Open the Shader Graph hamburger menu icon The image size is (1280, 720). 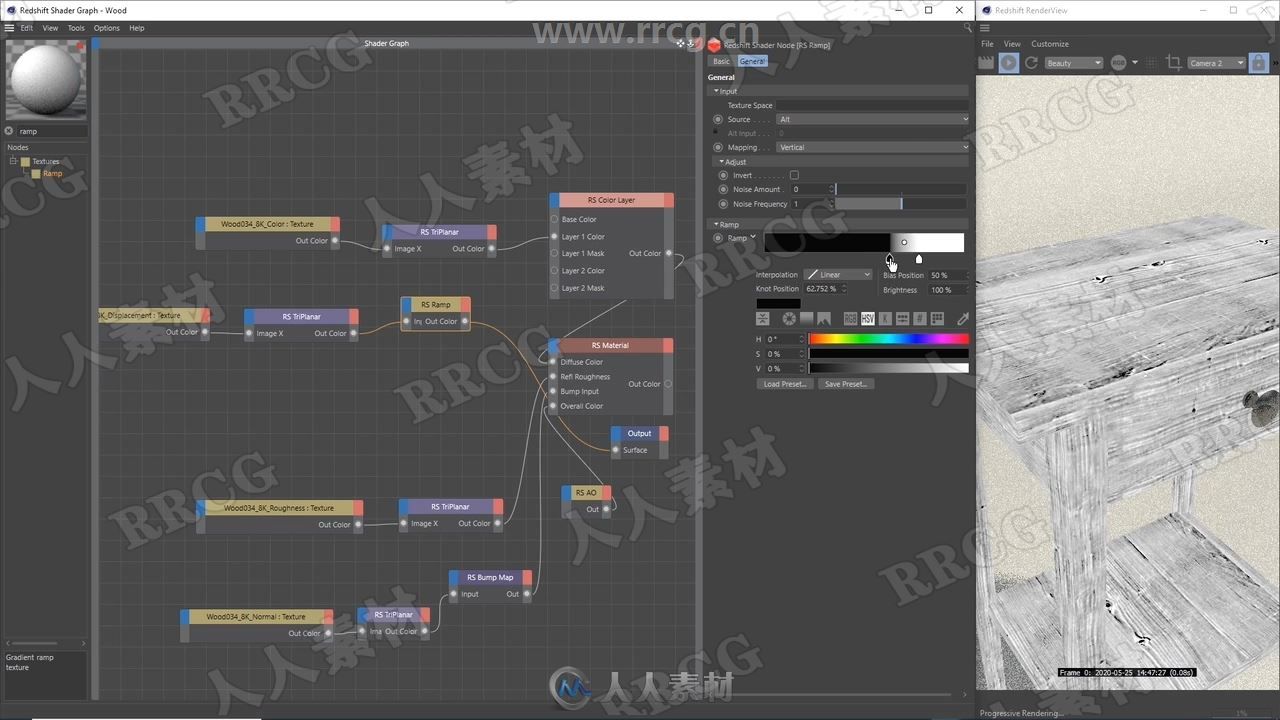(10, 28)
